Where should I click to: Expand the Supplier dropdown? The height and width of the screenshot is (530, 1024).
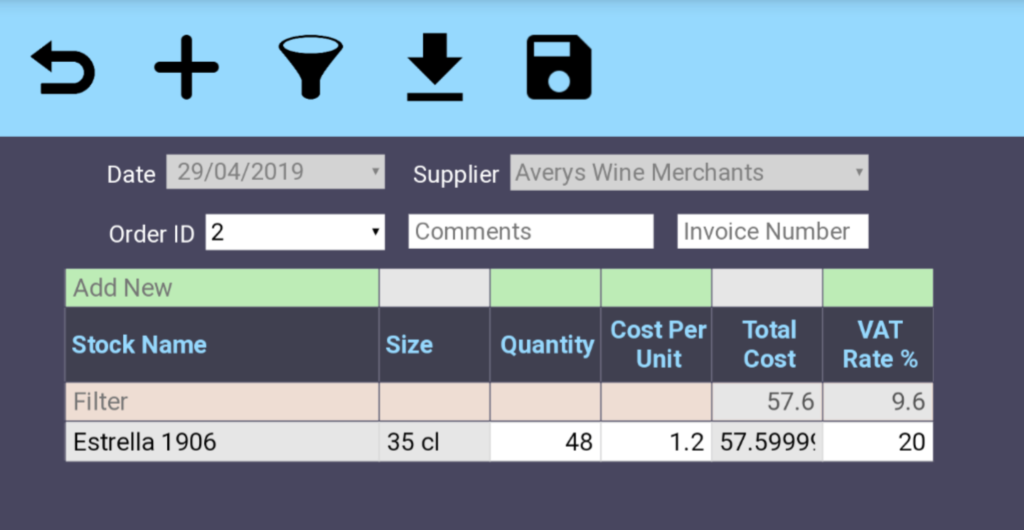[x=688, y=172]
